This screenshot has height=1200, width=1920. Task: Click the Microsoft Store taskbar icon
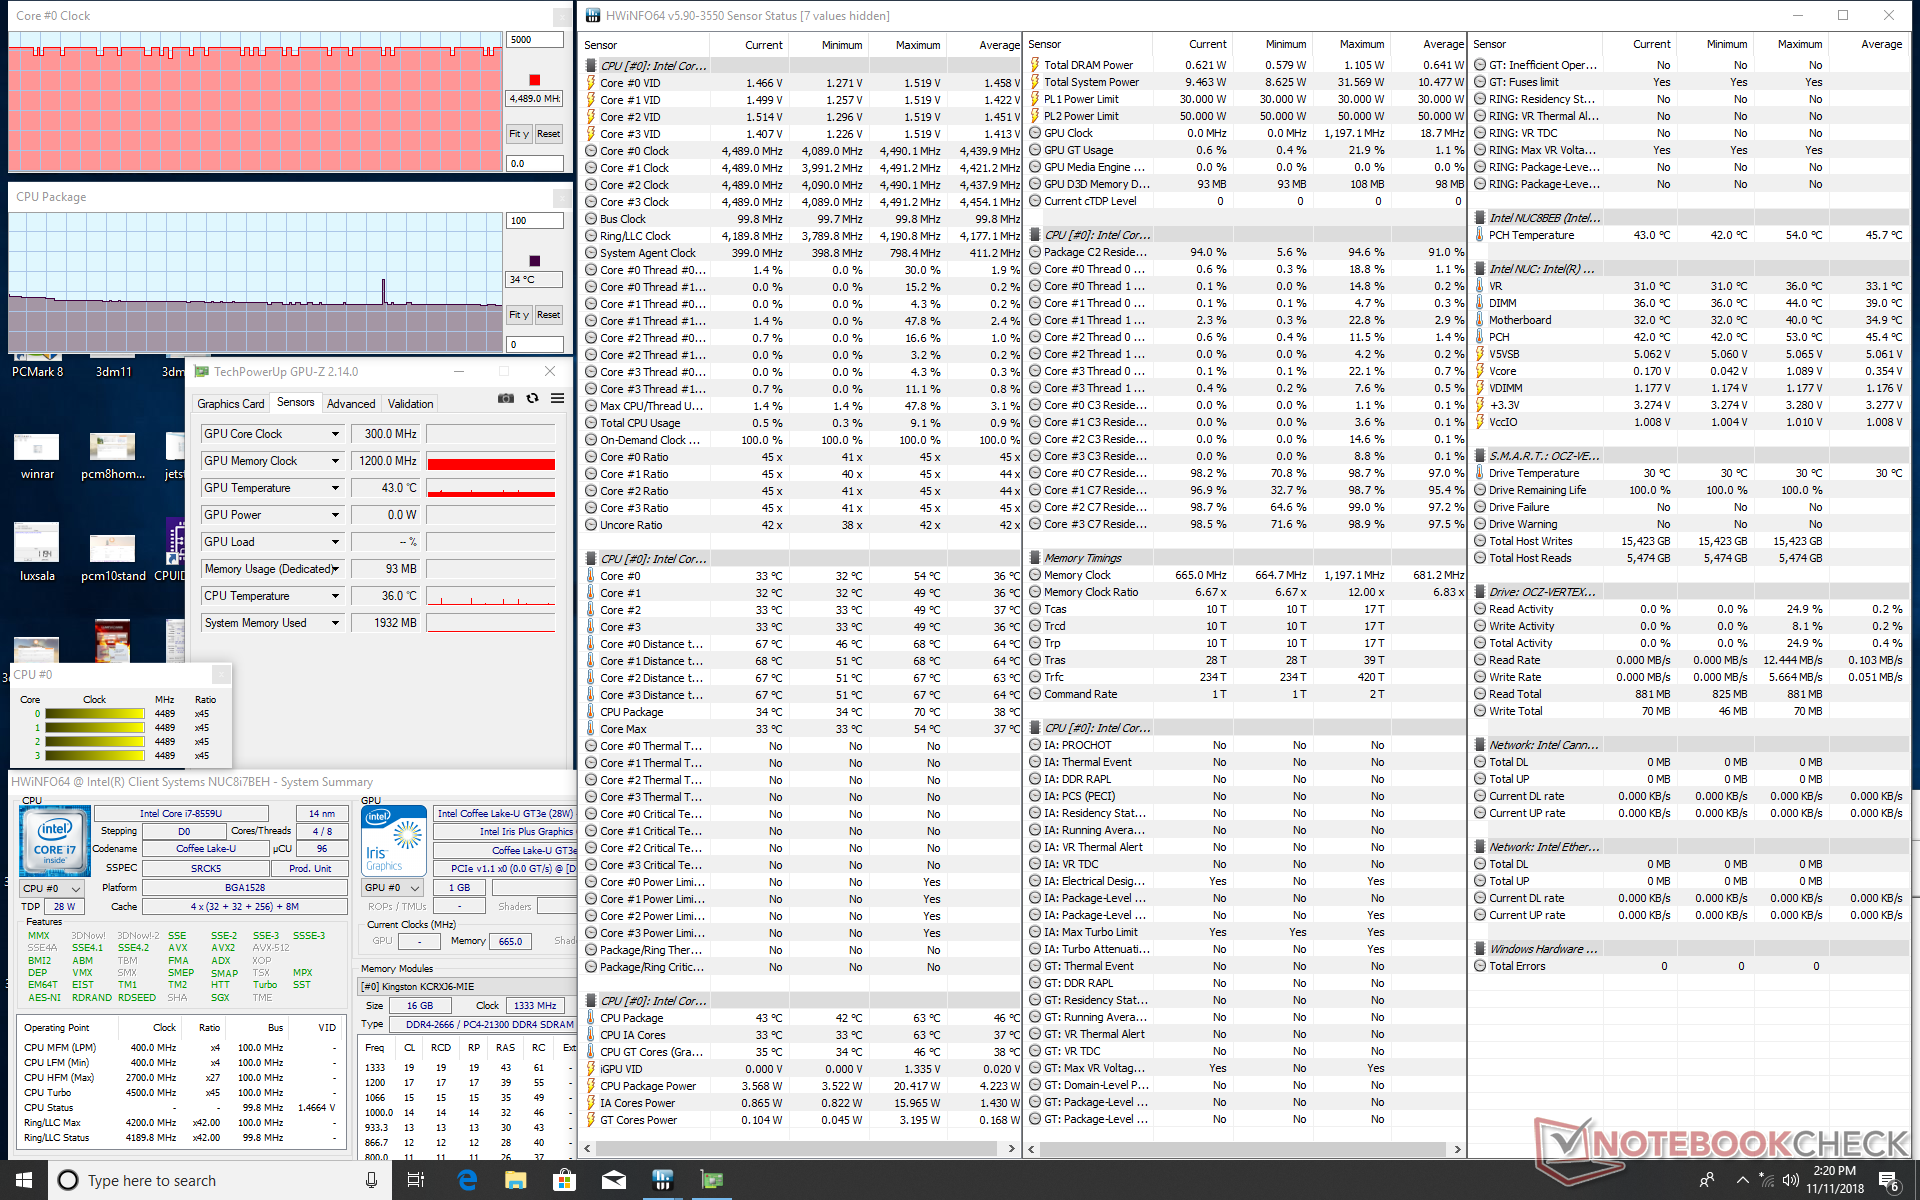pos(564,1180)
